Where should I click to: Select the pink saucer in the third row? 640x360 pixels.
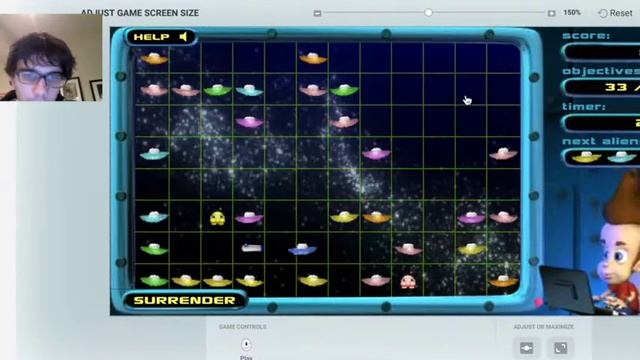click(x=345, y=121)
